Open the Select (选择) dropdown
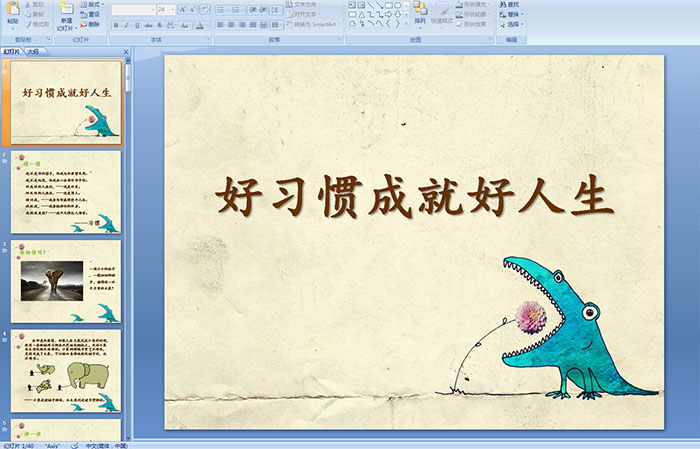This screenshot has height=449, width=700. (512, 24)
